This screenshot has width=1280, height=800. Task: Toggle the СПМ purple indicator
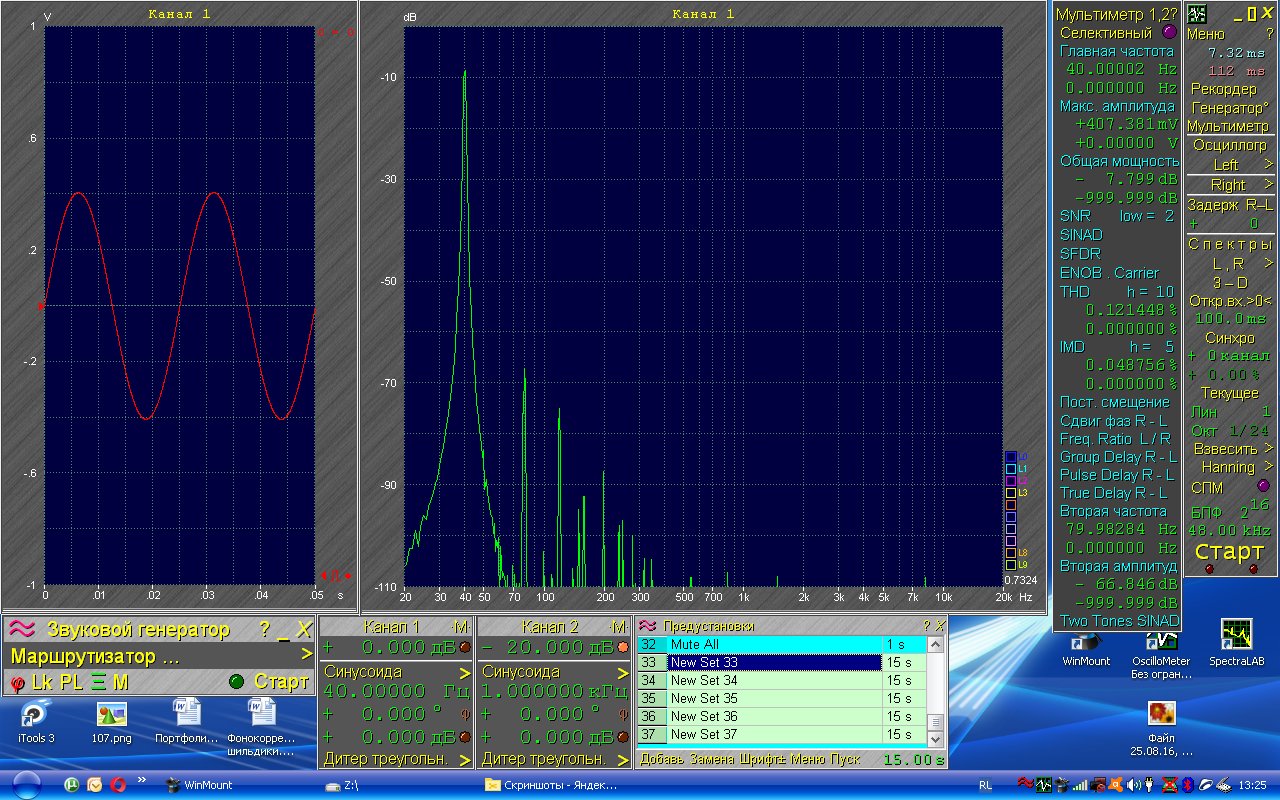pos(1263,486)
